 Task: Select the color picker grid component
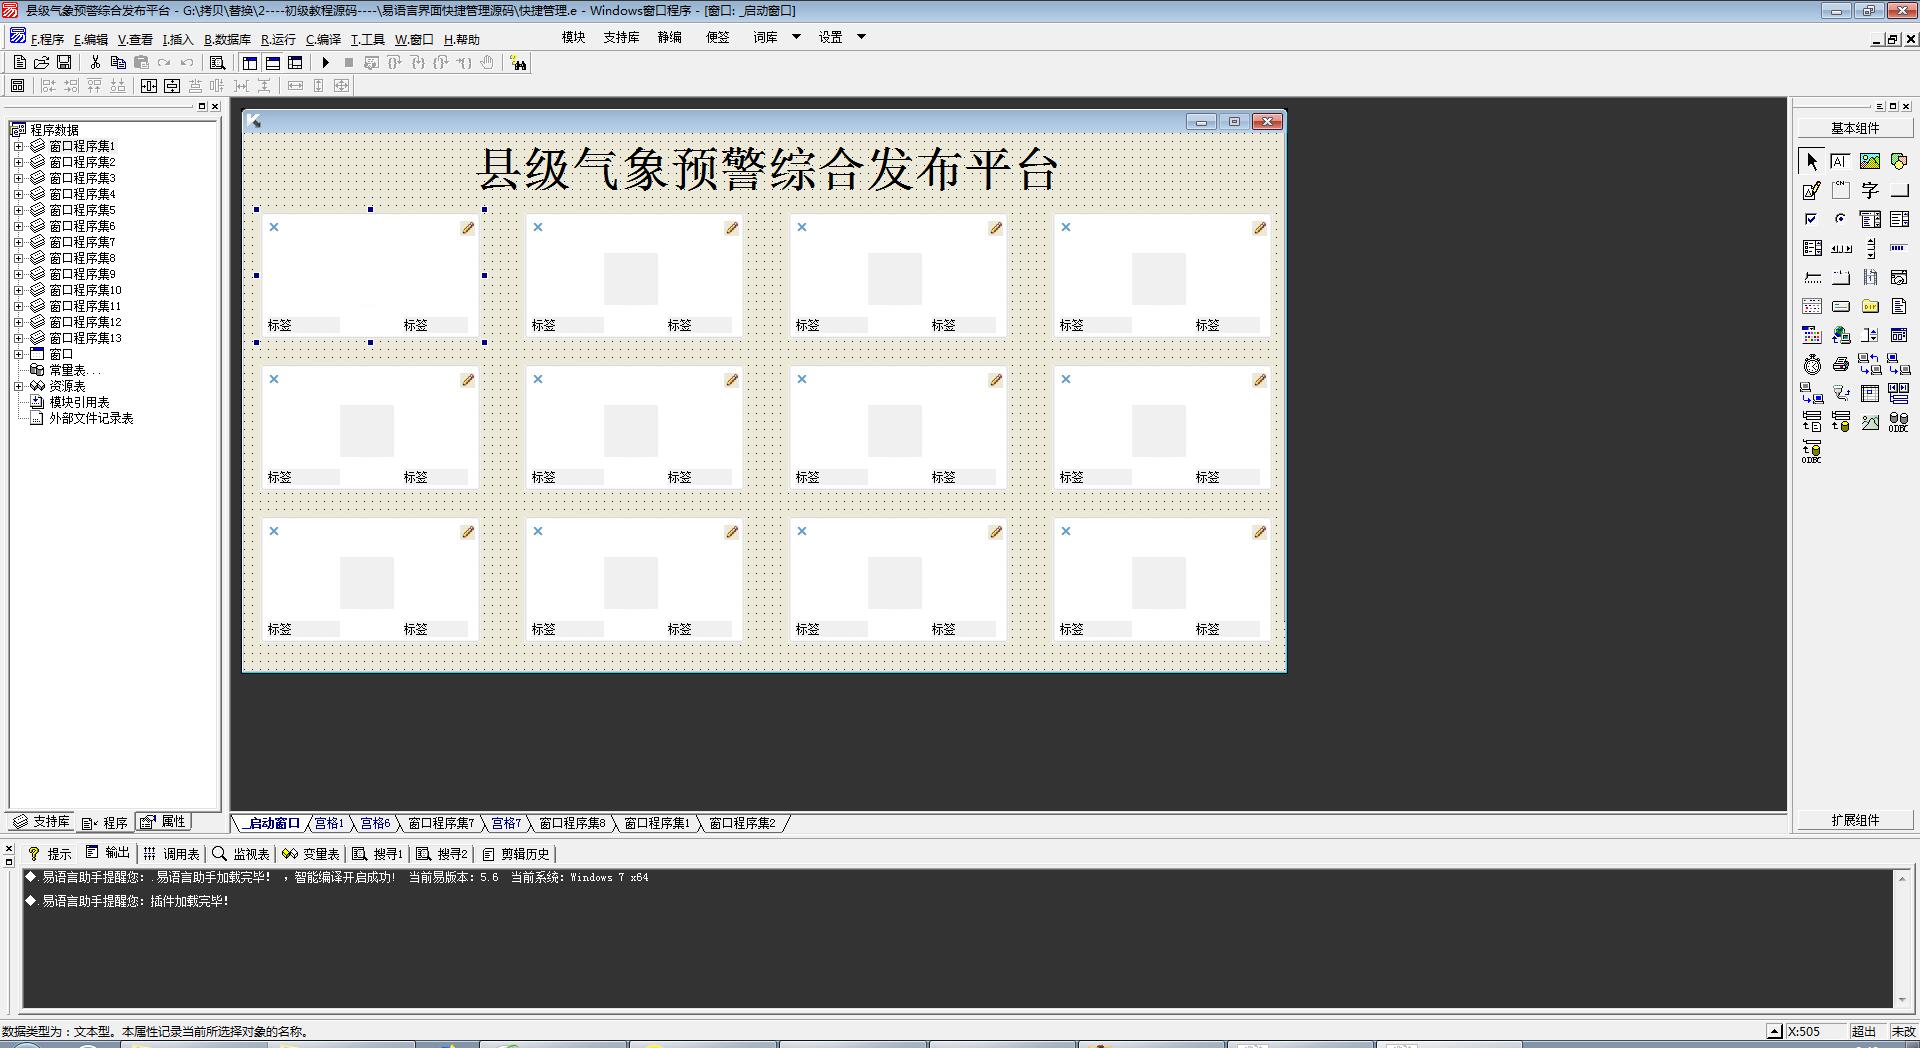click(x=1811, y=335)
